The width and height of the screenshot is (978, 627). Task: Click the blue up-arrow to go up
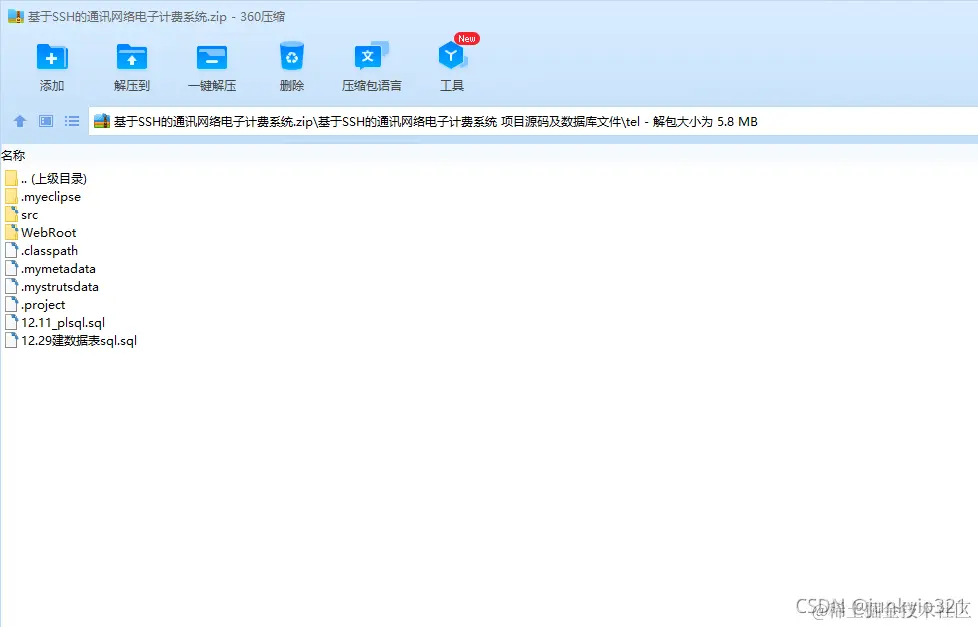[x=20, y=121]
